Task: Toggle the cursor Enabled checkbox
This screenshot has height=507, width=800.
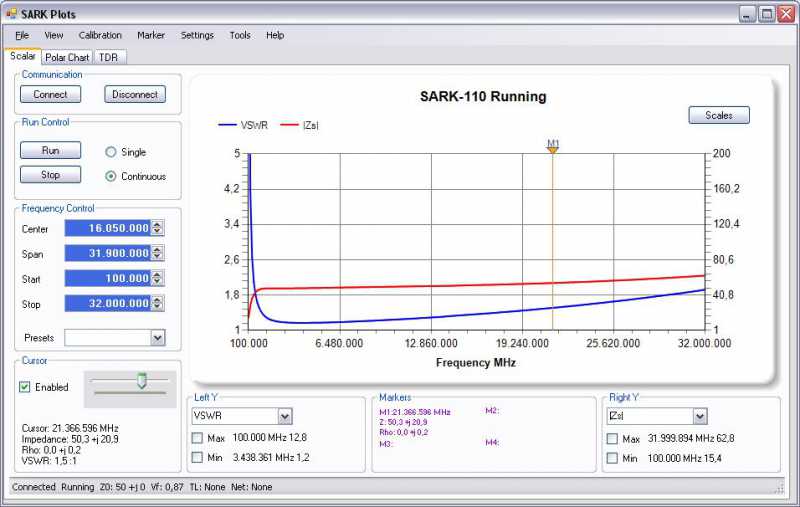Action: coord(24,387)
